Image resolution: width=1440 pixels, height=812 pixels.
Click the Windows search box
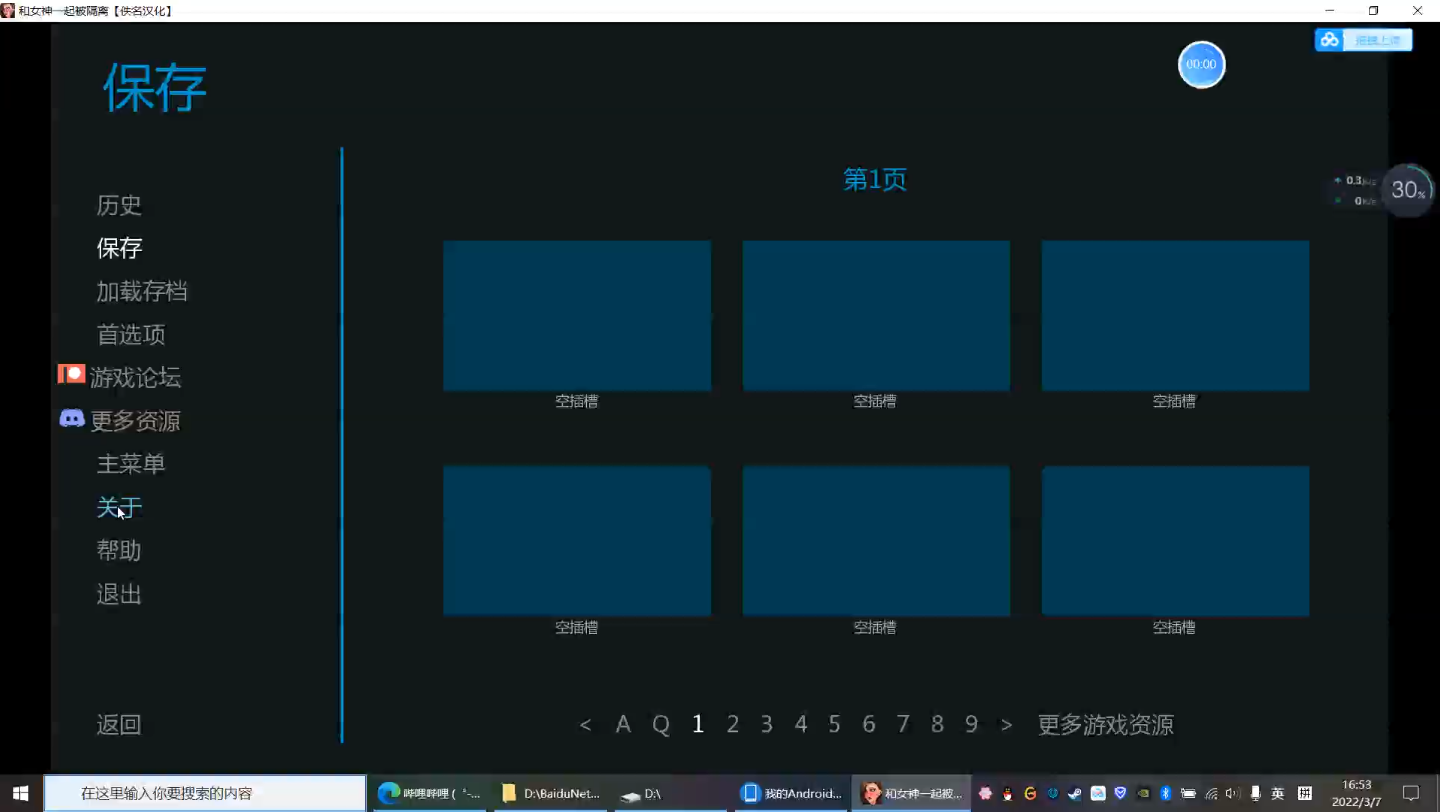click(x=205, y=793)
